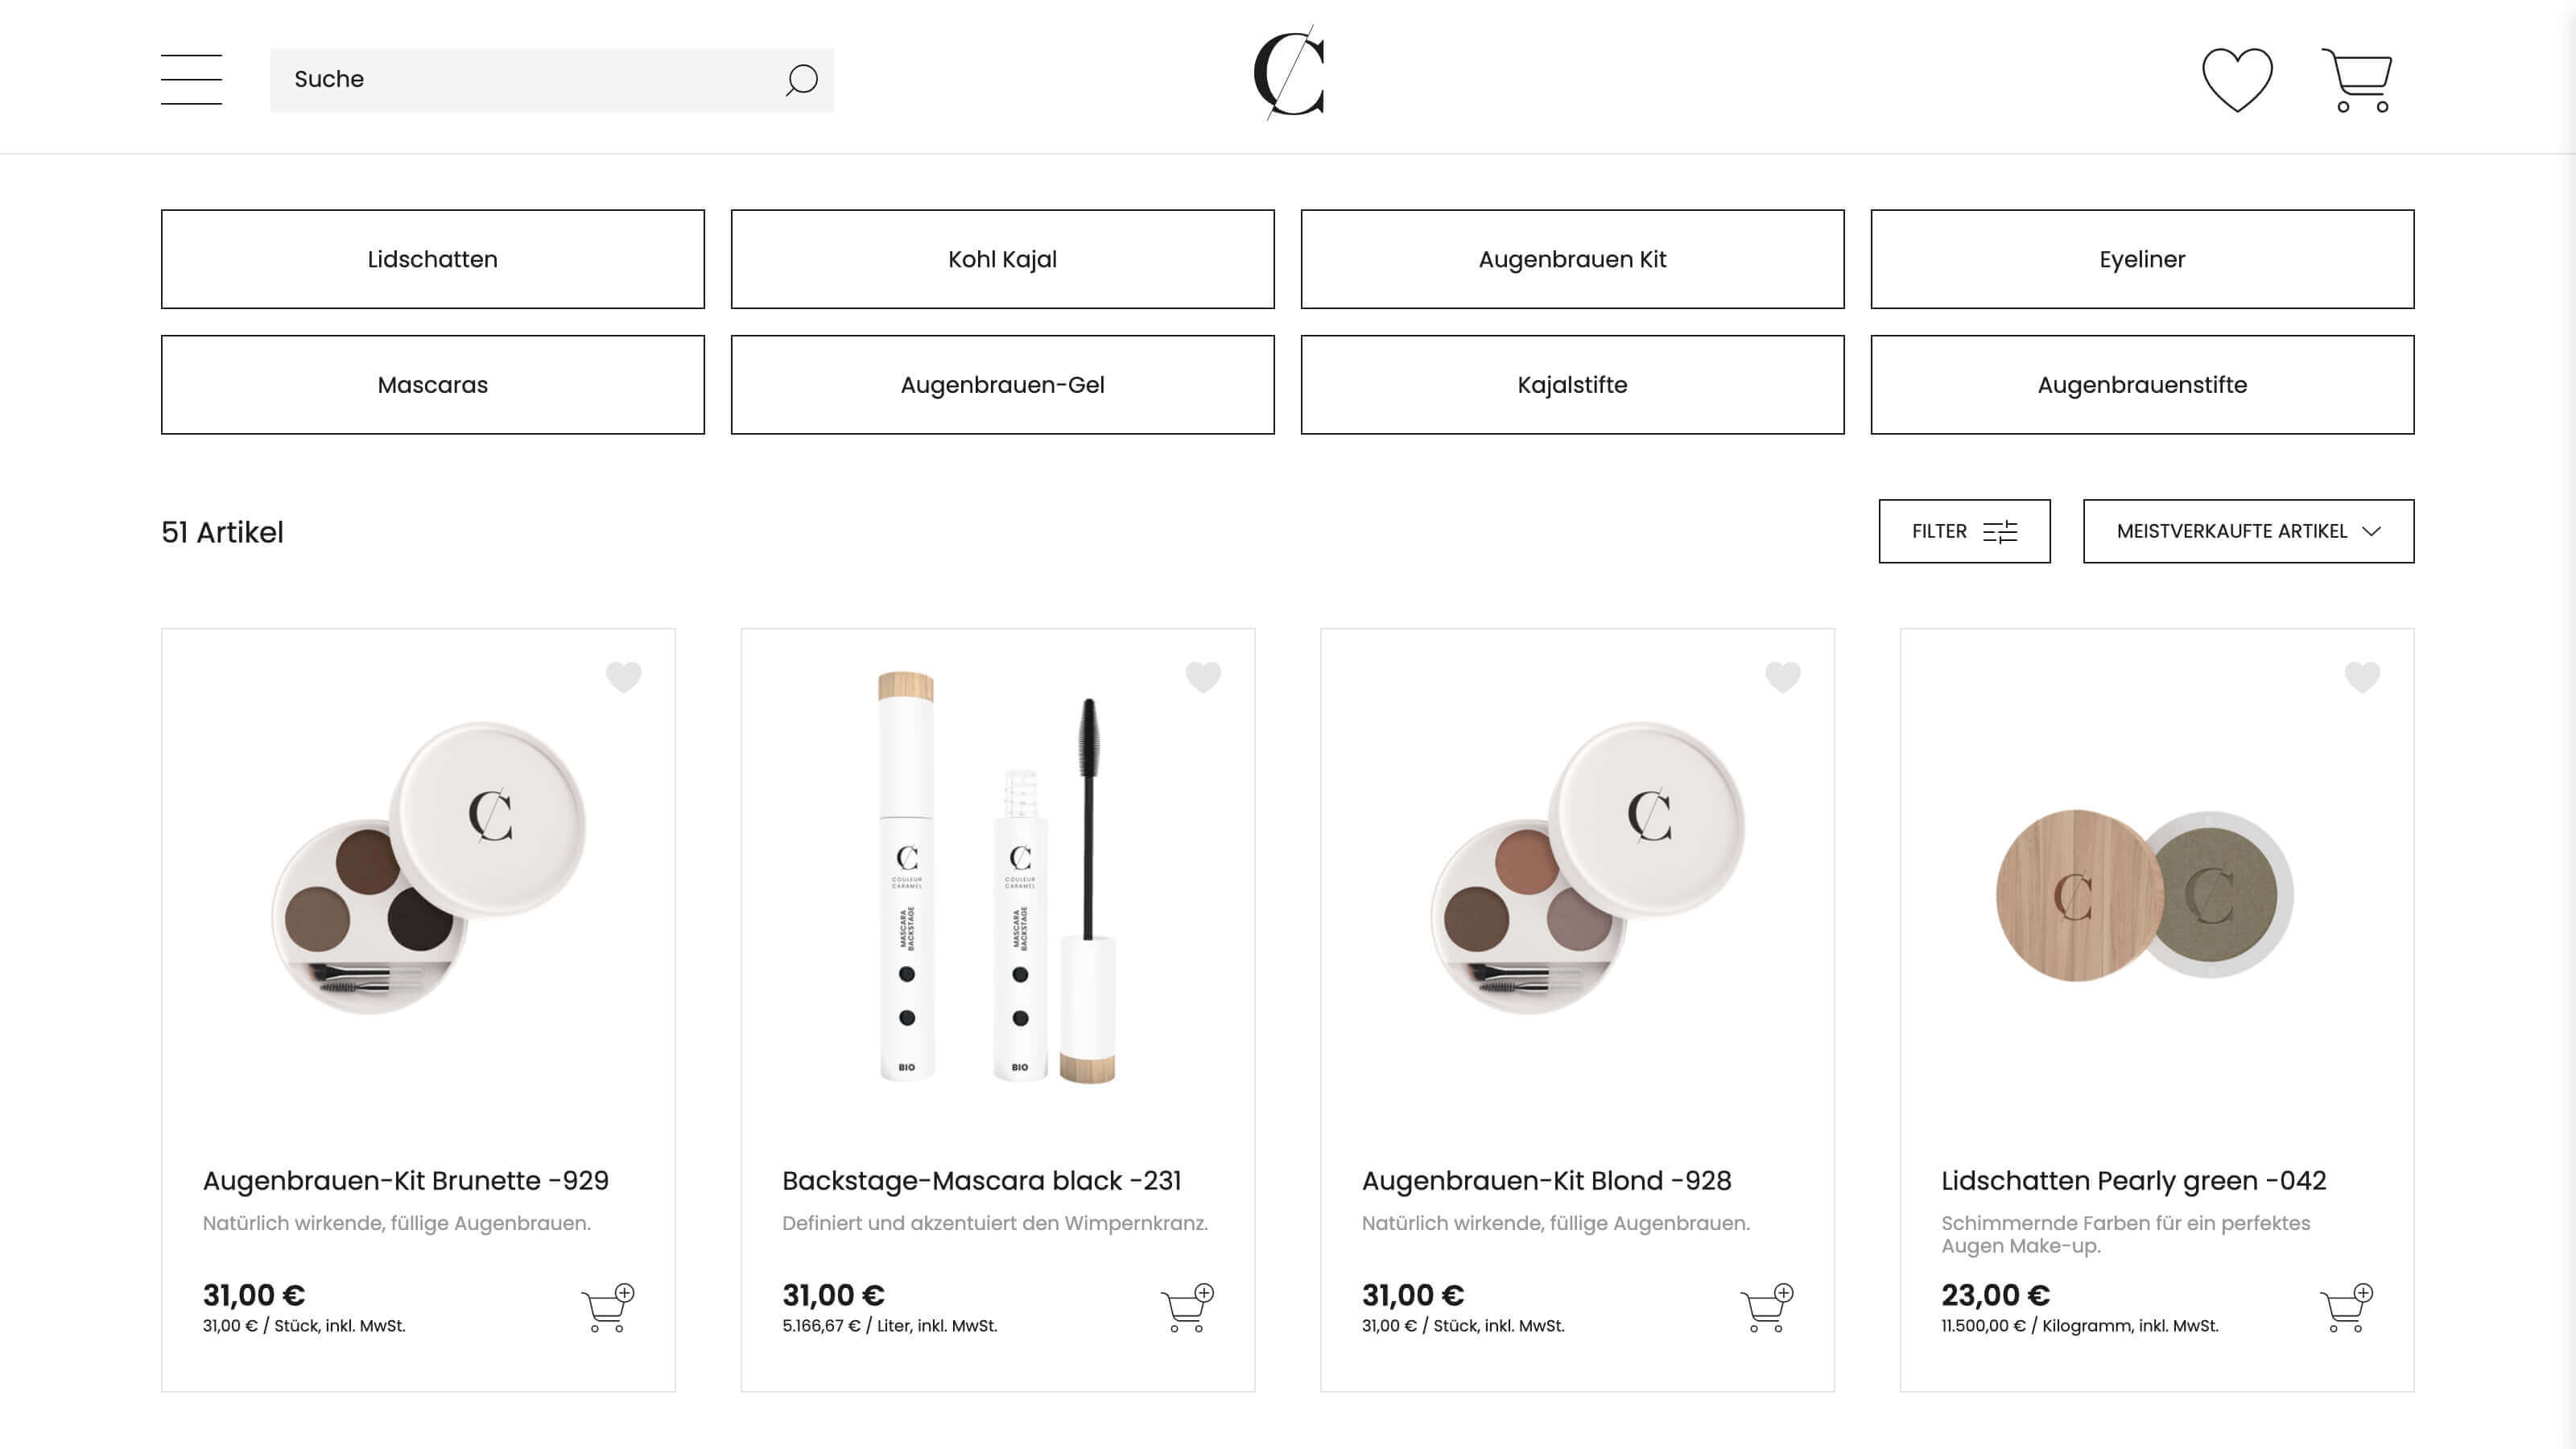2576x1449 pixels.
Task: Toggle wishlist heart on Backstage-Mascara black
Action: [1203, 677]
